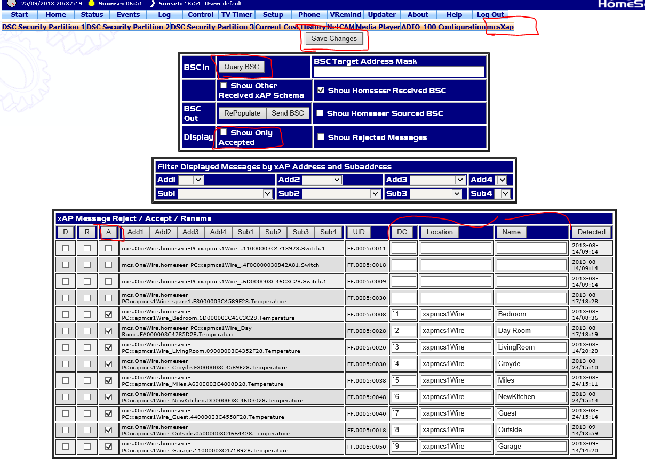Open the TV Timer tab
This screenshot has height=463, width=645.
point(236,16)
